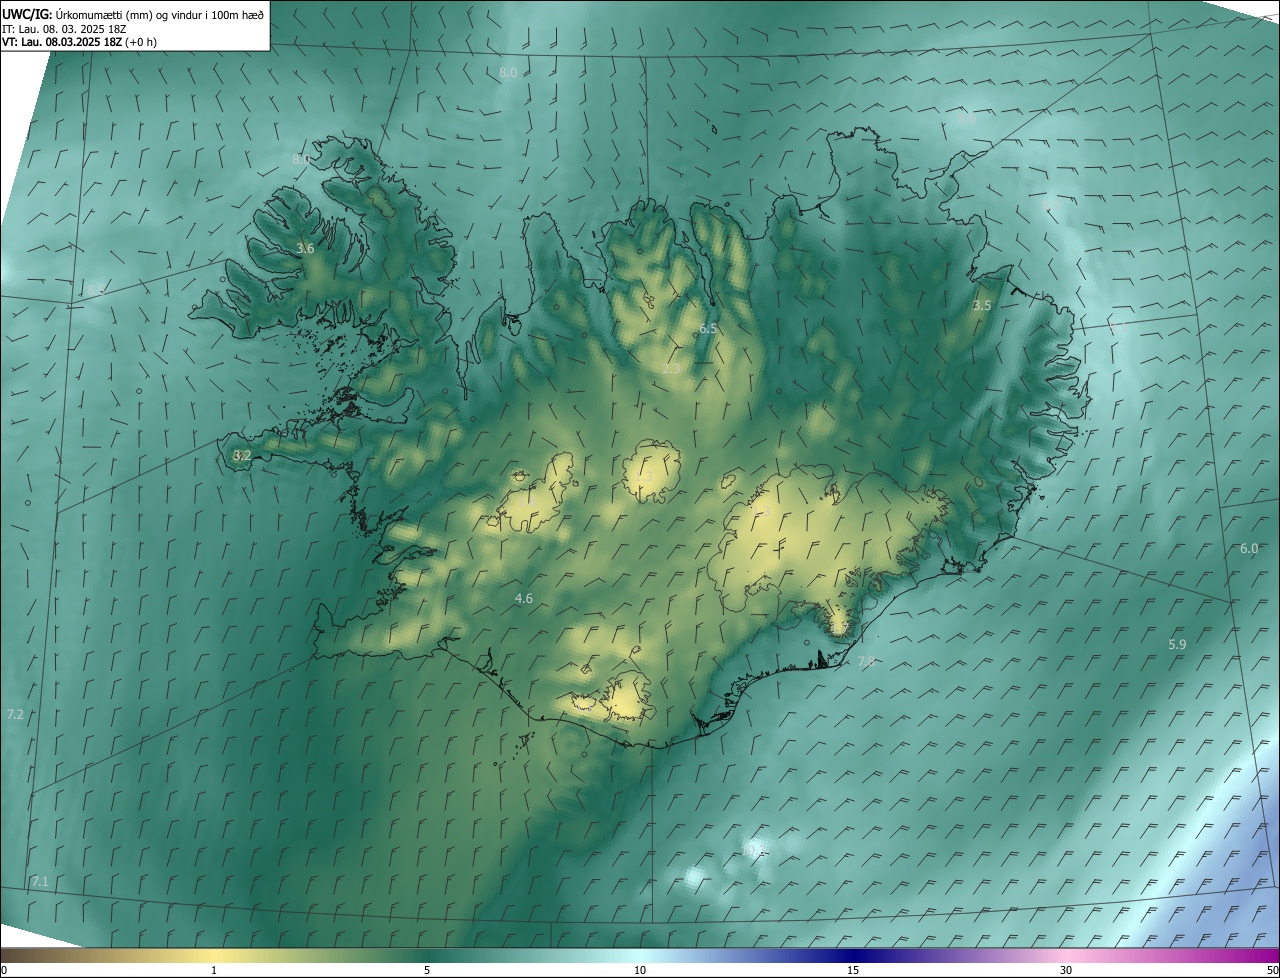
Task: Click the '7.1' value in the southwest corner
Action: tap(39, 881)
